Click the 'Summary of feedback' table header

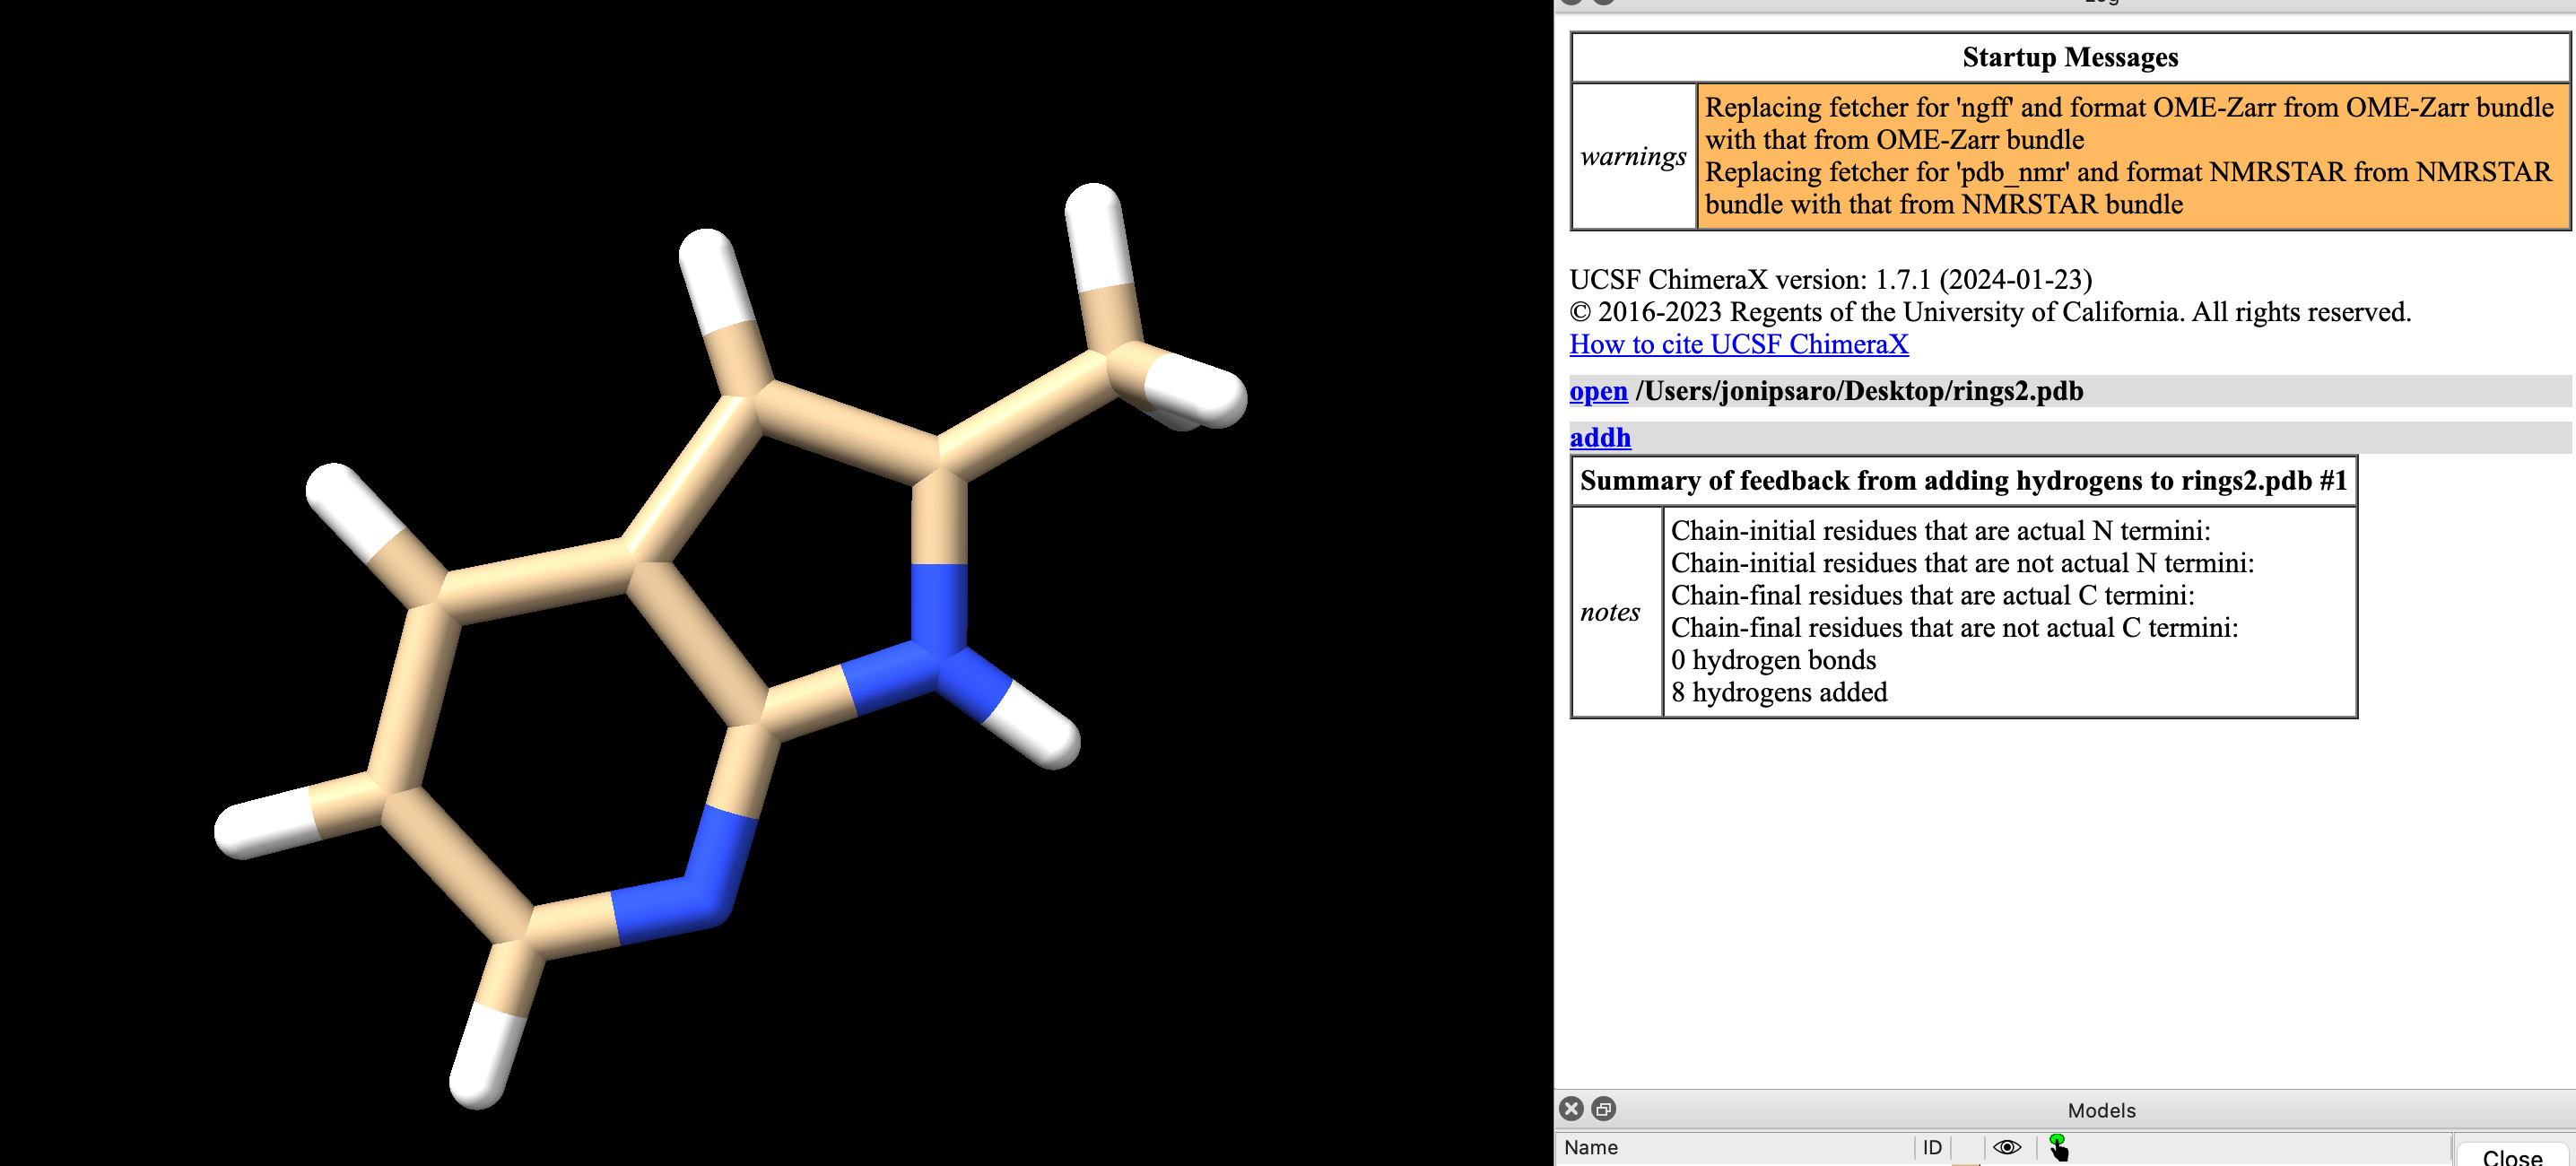tap(1962, 481)
